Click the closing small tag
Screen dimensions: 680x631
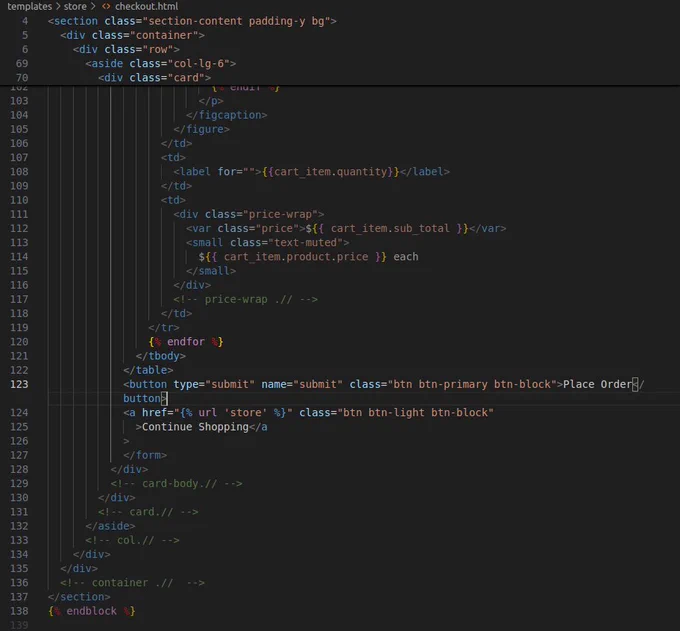pos(211,271)
